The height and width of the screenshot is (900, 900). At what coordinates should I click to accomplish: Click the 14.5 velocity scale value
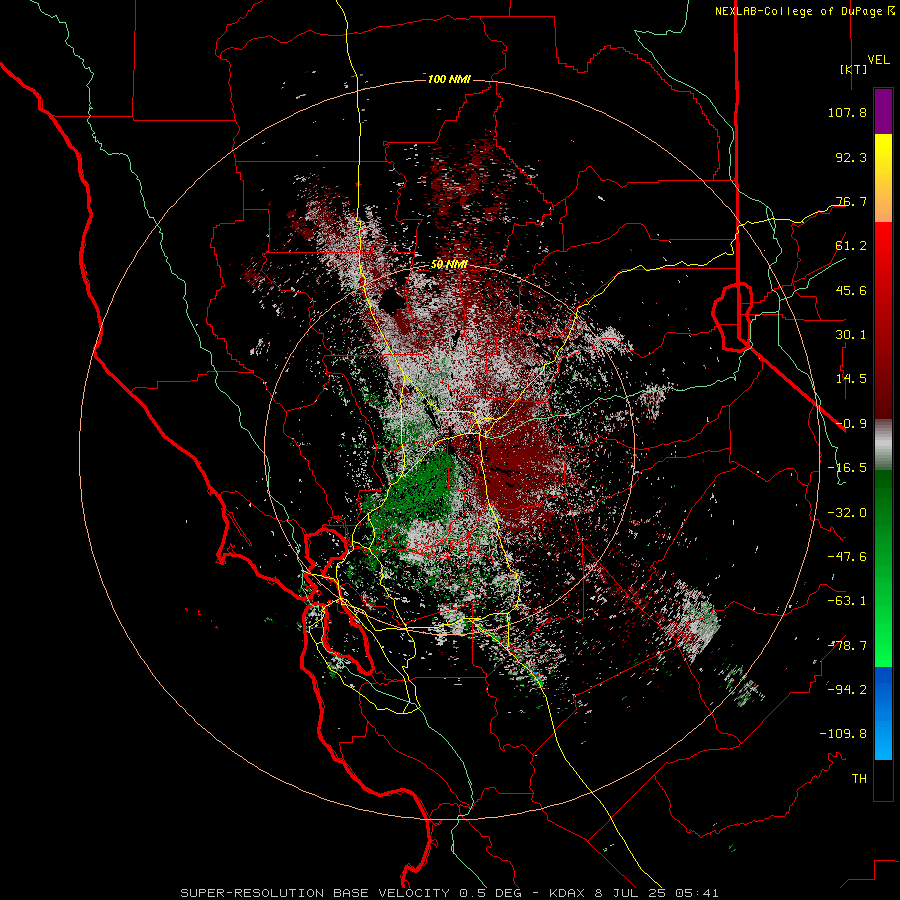[851, 379]
